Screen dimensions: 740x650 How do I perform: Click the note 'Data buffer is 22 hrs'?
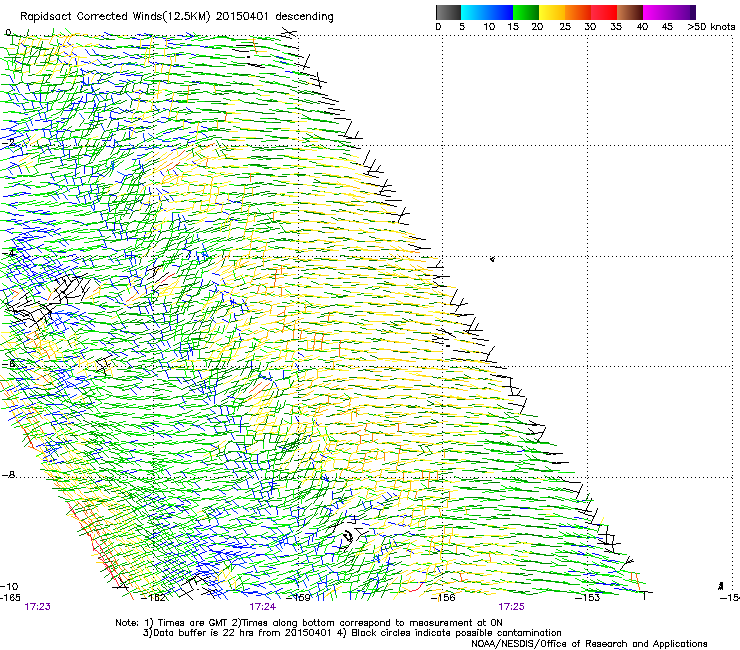click(x=204, y=633)
